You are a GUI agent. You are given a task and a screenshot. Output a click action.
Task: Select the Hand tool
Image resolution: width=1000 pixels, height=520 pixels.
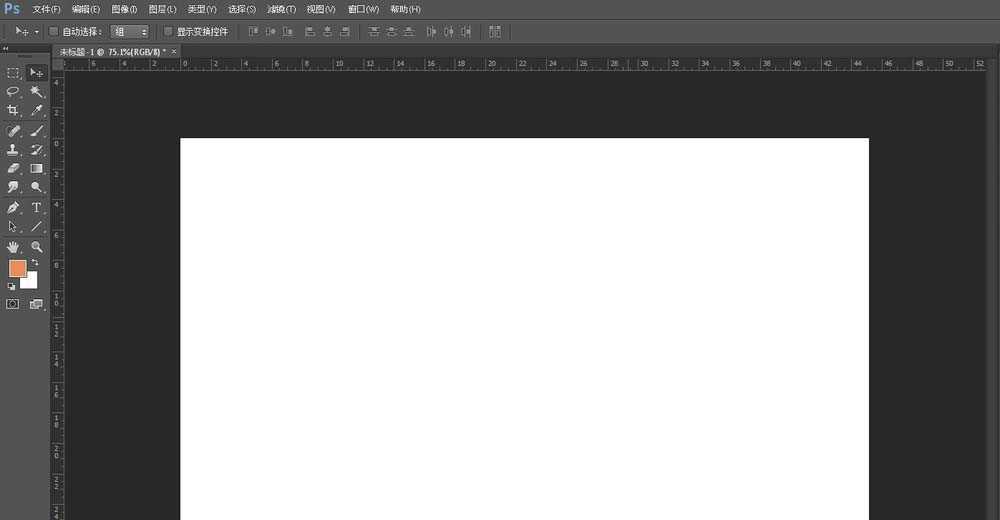[x=13, y=246]
